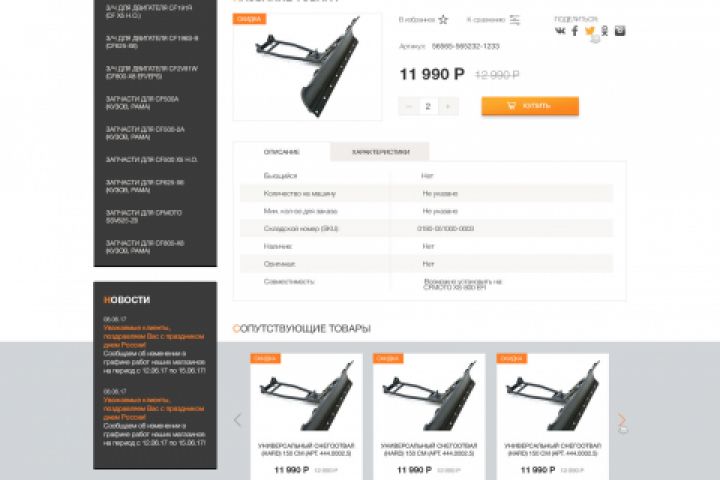The height and width of the screenshot is (480, 720).
Task: Click the orange buy button
Action: coord(530,106)
